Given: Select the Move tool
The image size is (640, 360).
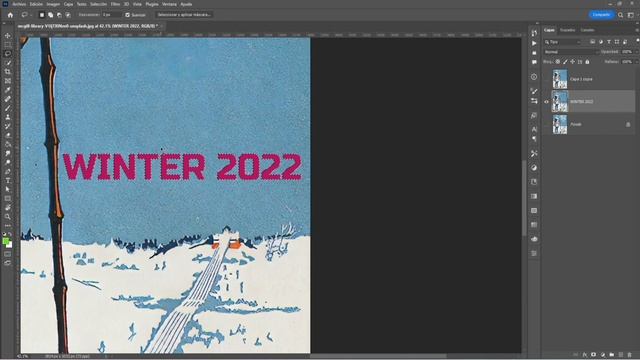Looking at the screenshot, I should (8, 36).
